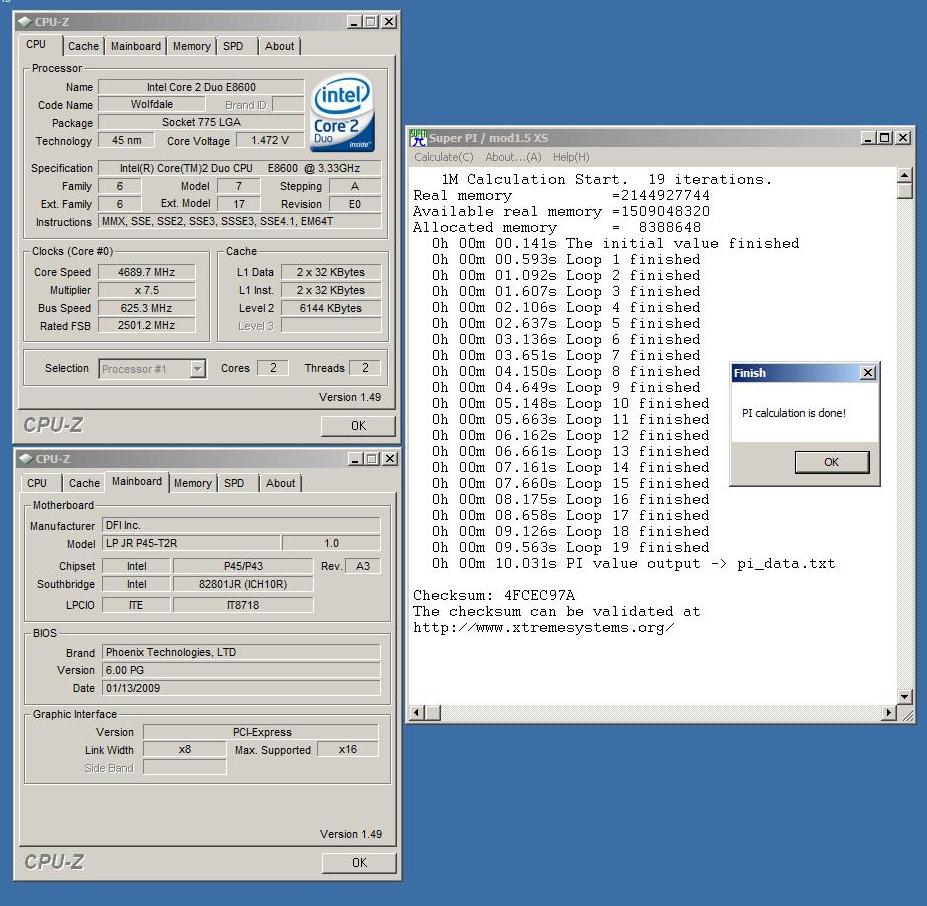Click Model value 'LP JR P45-T2R'
Image resolution: width=927 pixels, height=906 pixels.
(192, 543)
